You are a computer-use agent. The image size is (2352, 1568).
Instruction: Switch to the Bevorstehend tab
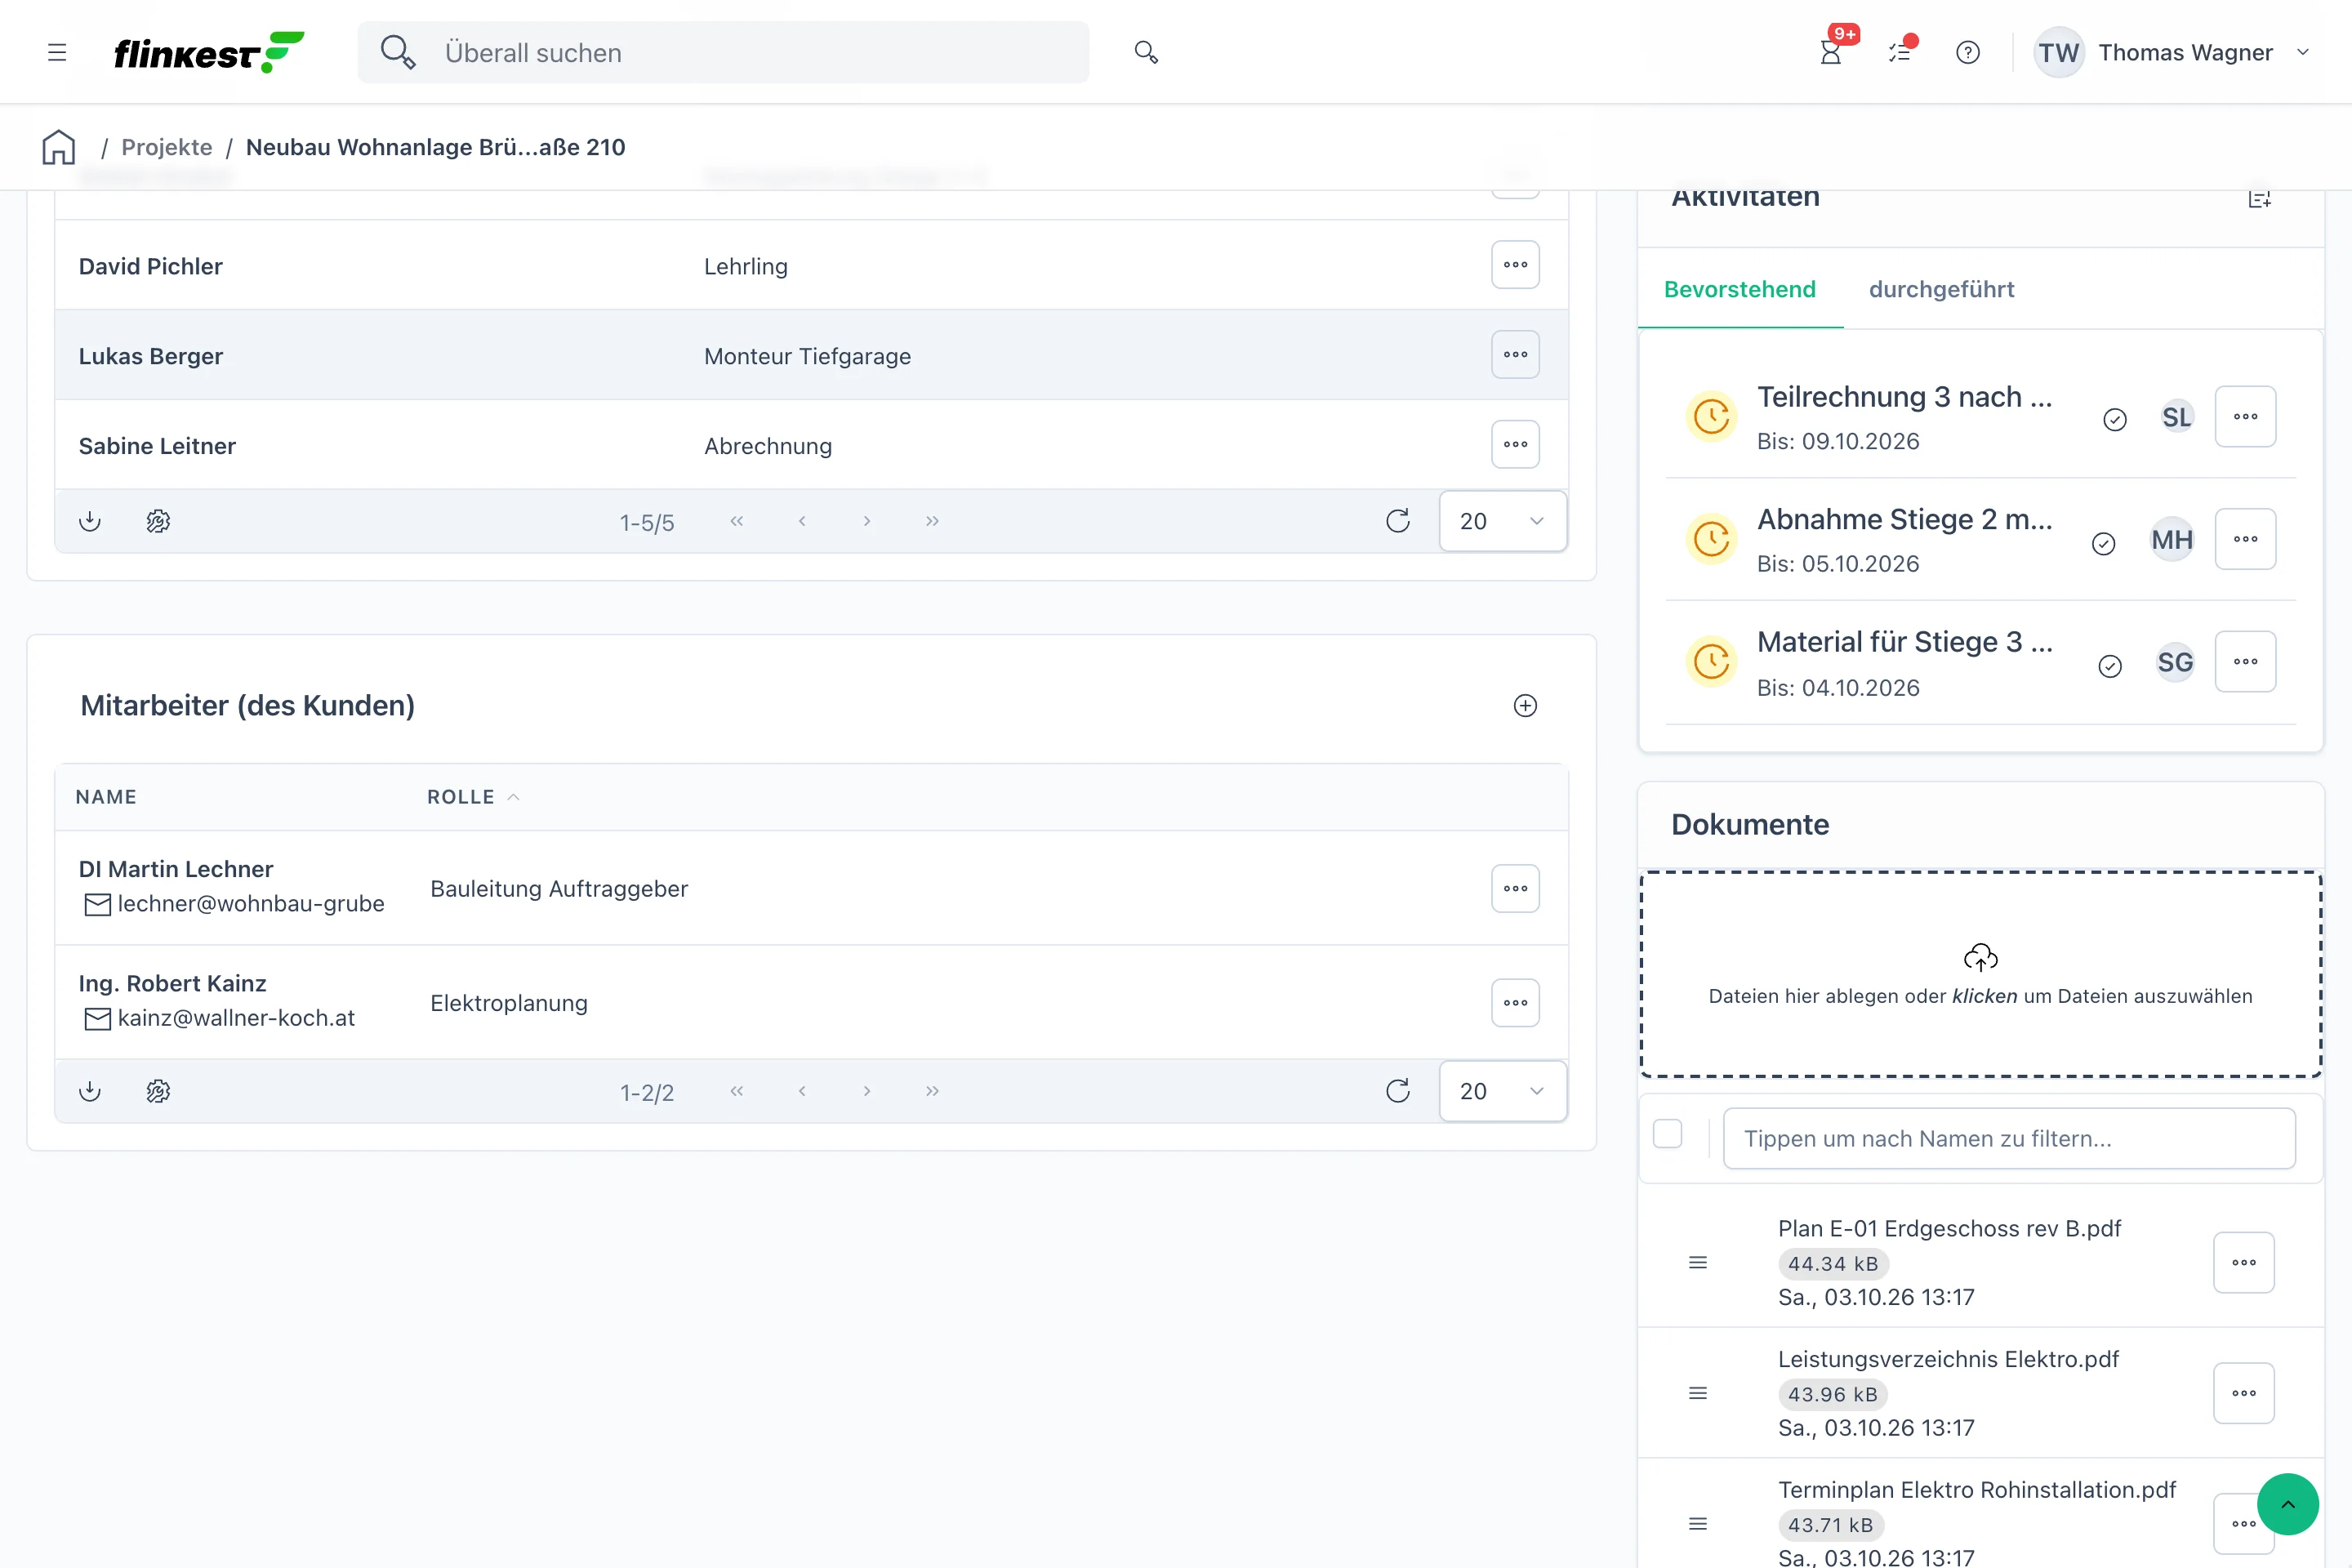[x=1740, y=289]
